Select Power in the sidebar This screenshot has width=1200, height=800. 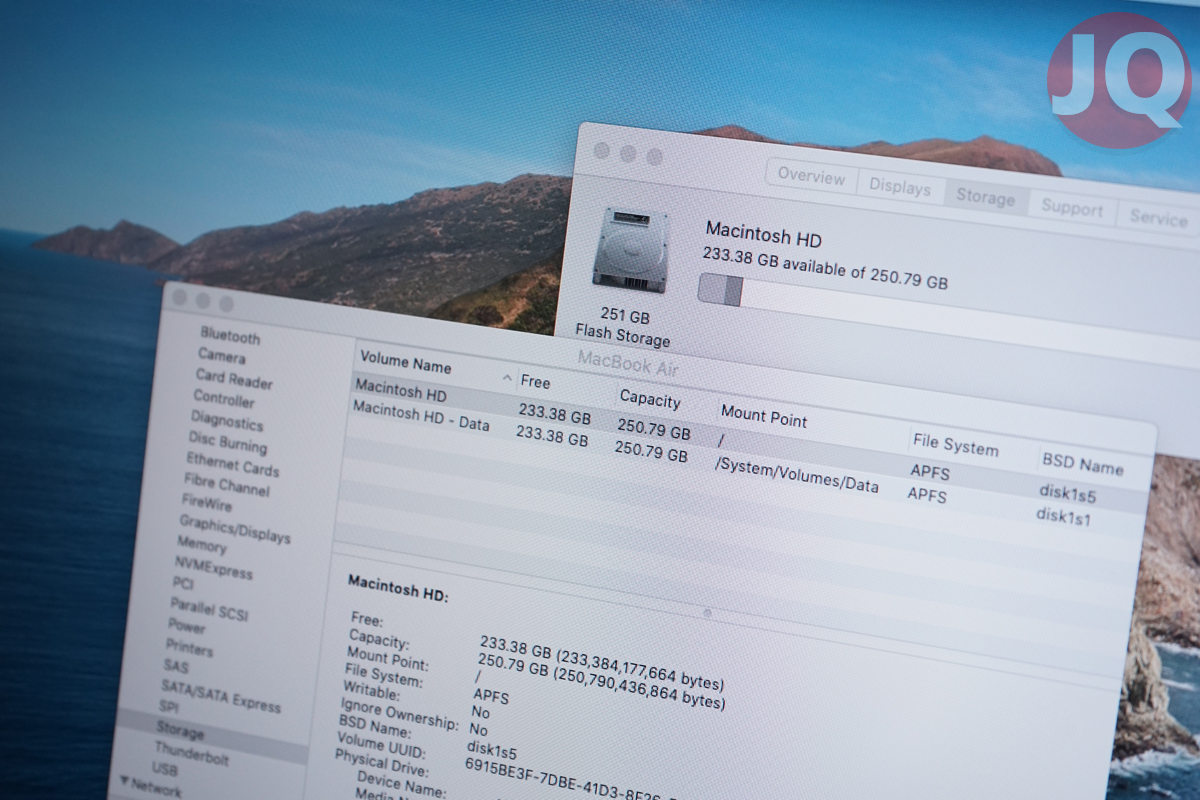point(187,626)
